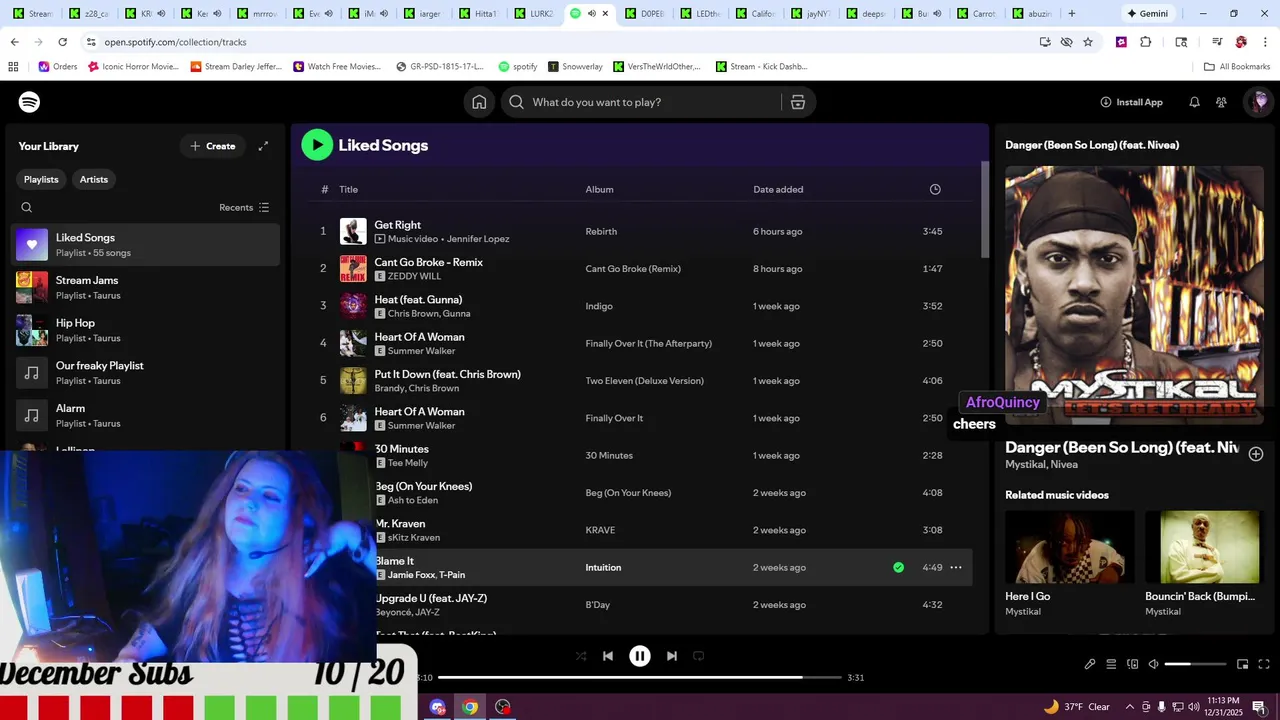Select the Stream Jams playlist

click(x=146, y=287)
